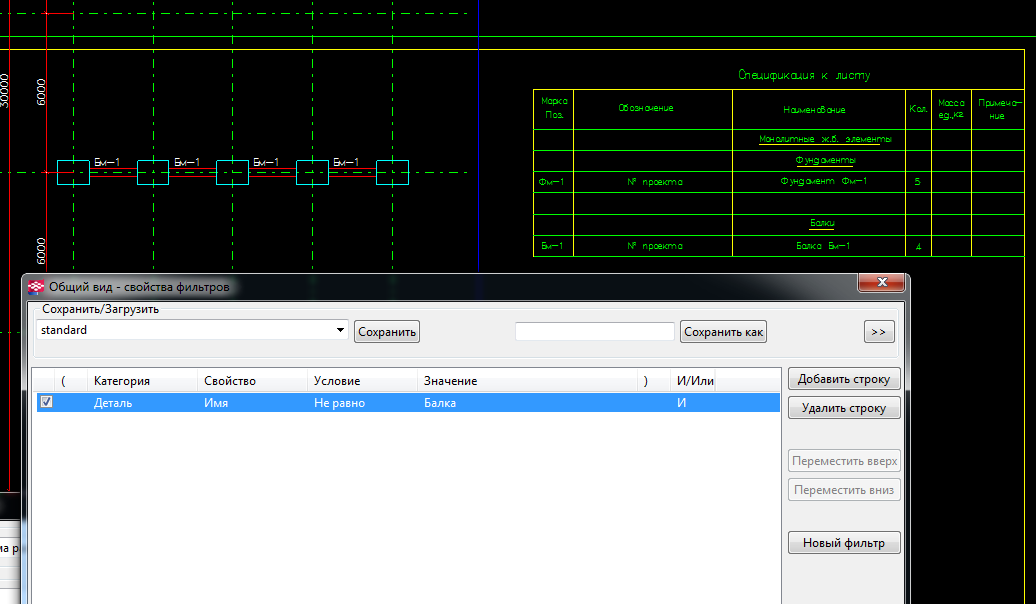The height and width of the screenshot is (604, 1036).
Task: Open the 'Не равно' condition cell
Action: coord(339,403)
